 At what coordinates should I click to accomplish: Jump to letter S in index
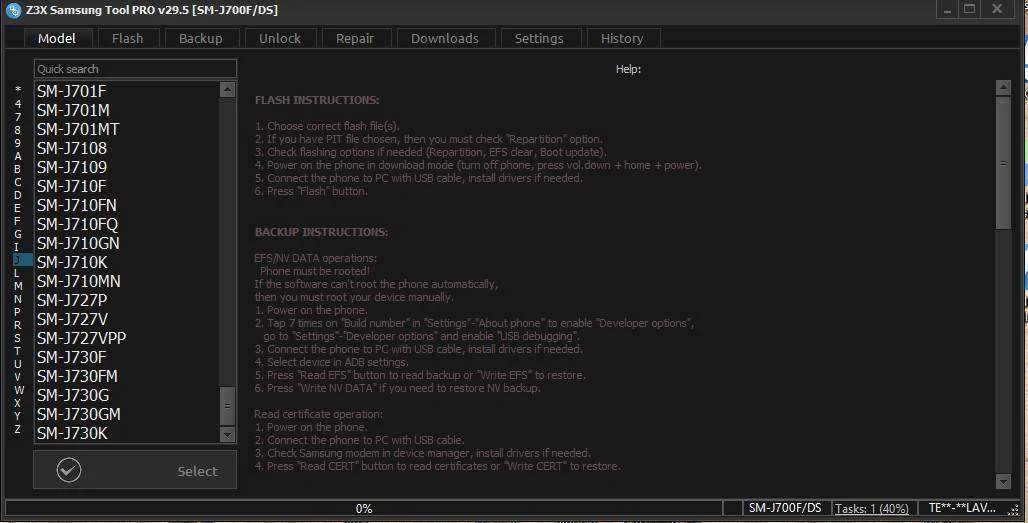pyautogui.click(x=18, y=338)
